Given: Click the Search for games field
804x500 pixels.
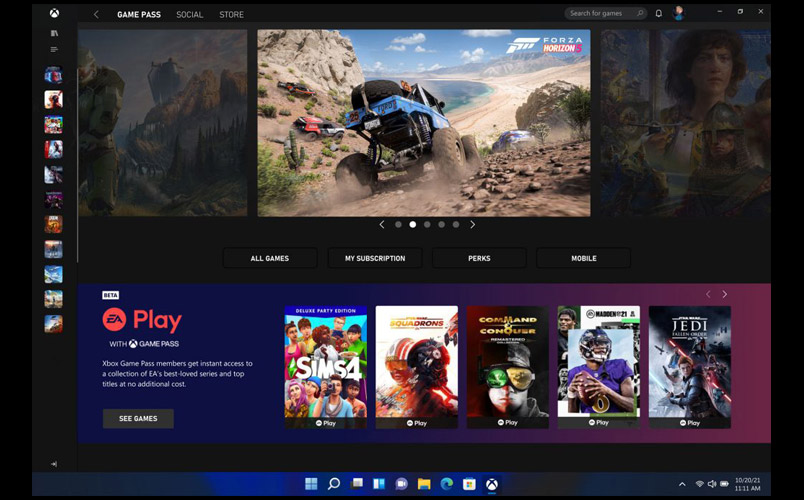Looking at the screenshot, I should click(x=605, y=14).
